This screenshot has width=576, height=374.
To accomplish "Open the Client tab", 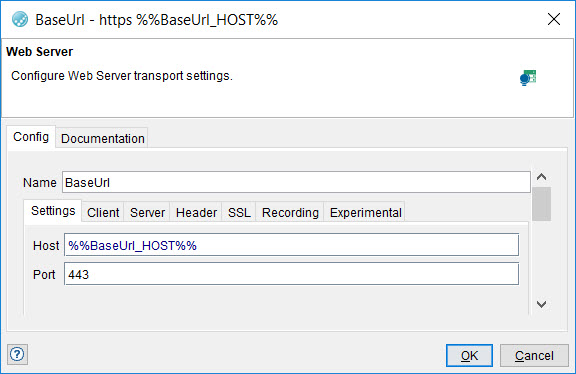I will [103, 212].
